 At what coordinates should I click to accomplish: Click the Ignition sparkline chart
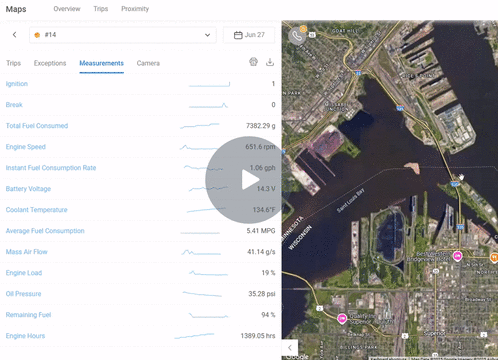pos(209,84)
